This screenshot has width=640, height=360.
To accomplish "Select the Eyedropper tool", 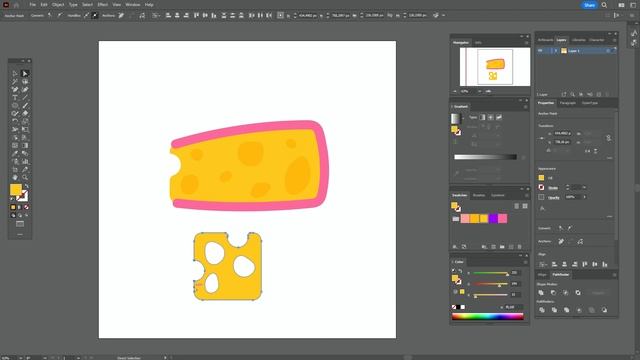I will pos(15,153).
